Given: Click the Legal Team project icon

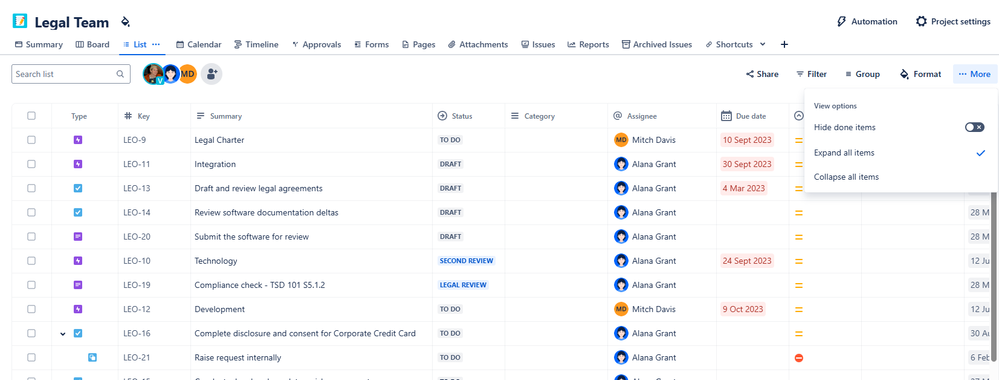Looking at the screenshot, I should [x=20, y=22].
